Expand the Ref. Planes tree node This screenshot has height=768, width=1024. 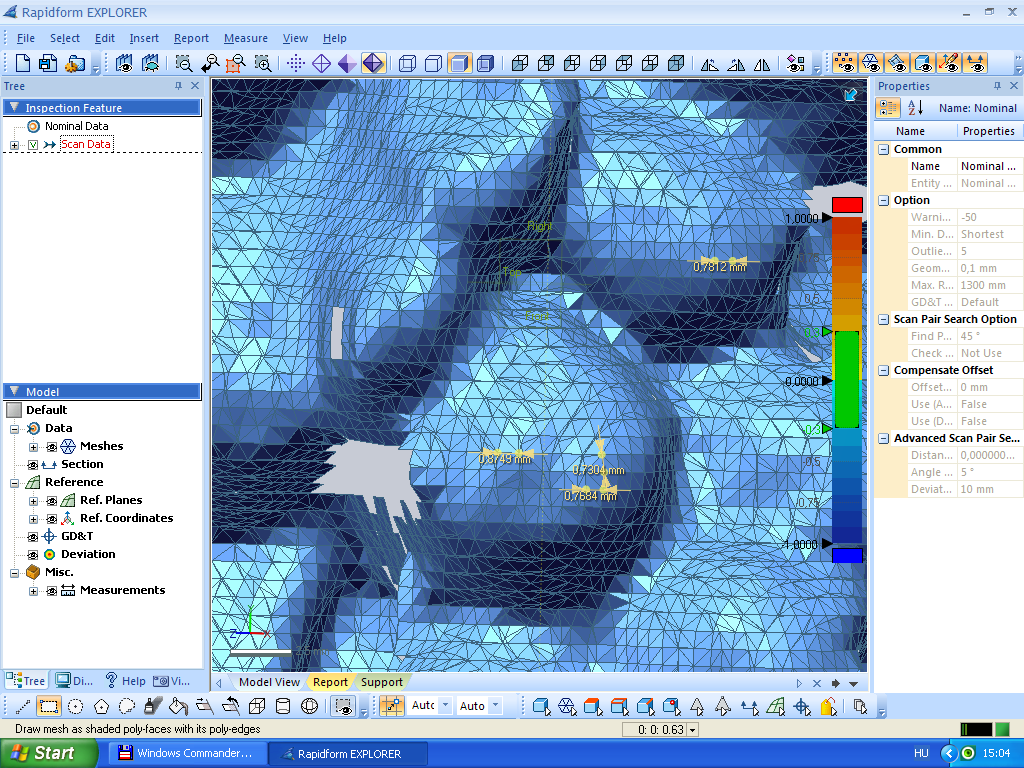coord(33,501)
